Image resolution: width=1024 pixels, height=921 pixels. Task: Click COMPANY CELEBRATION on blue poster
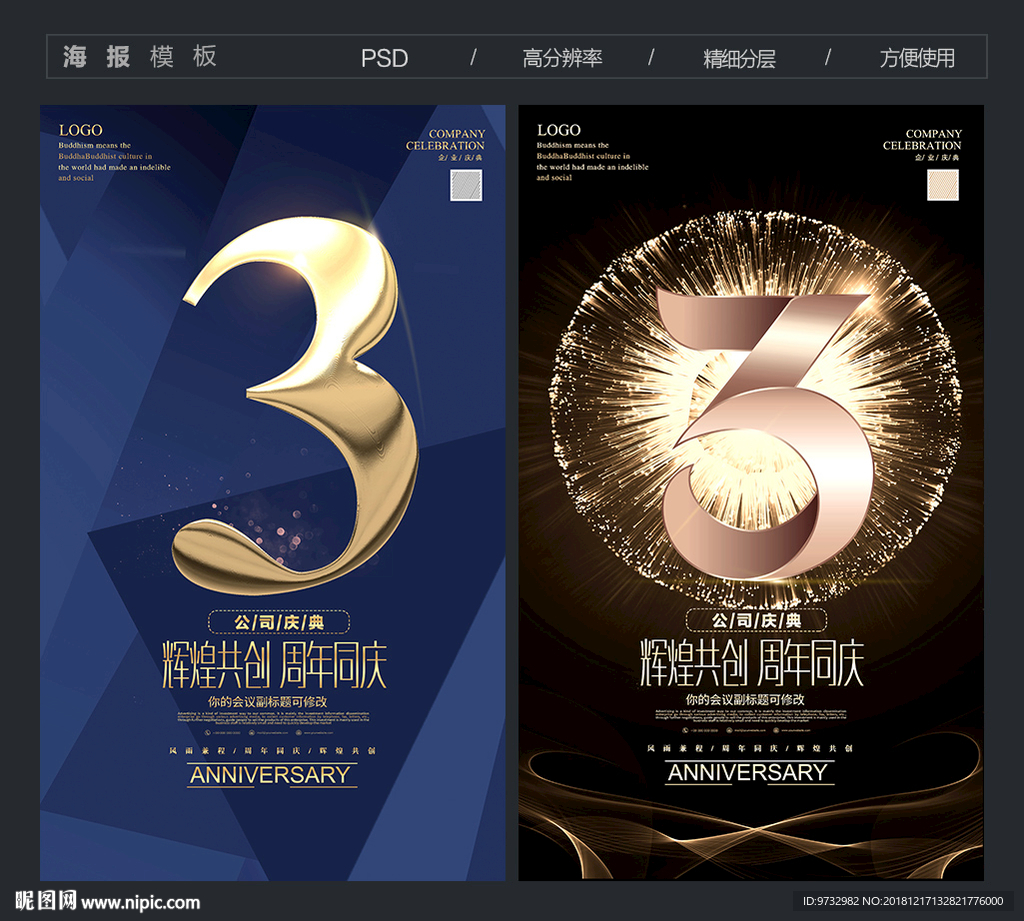click(x=445, y=140)
